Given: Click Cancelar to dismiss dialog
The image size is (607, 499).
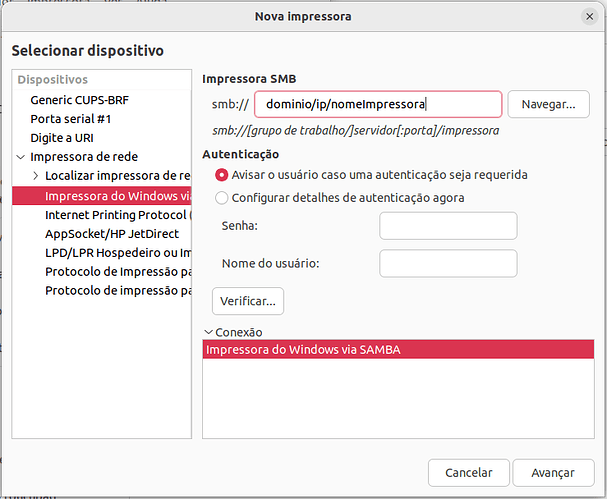Looking at the screenshot, I should (x=468, y=472).
